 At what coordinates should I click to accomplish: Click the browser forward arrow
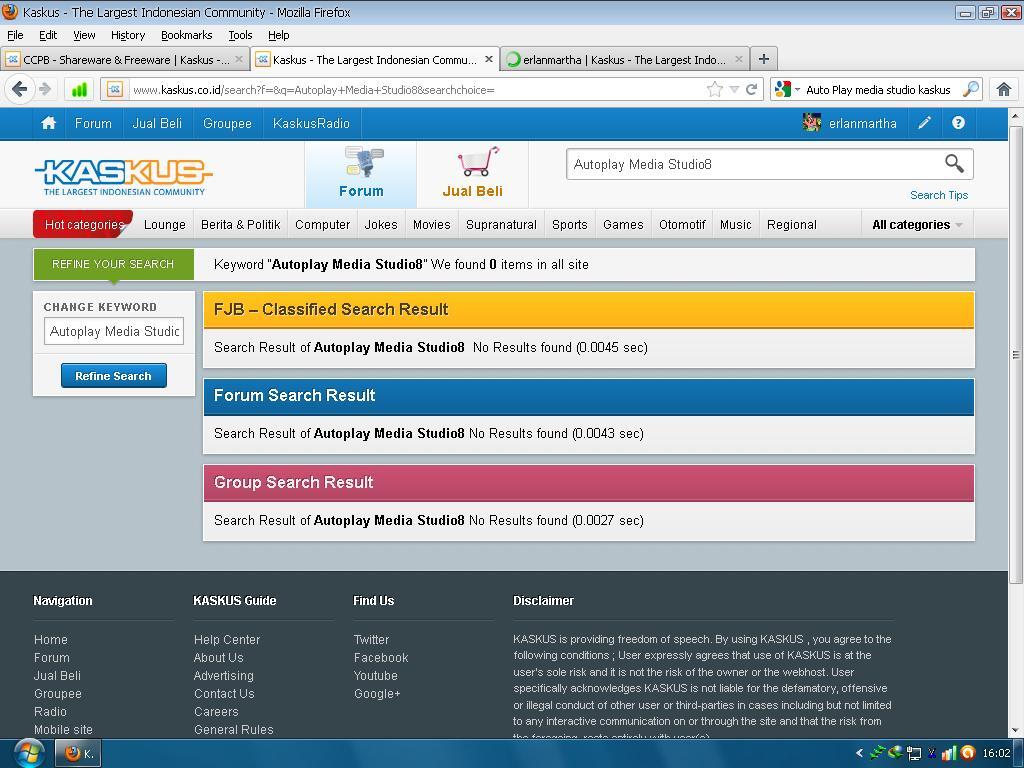click(45, 89)
